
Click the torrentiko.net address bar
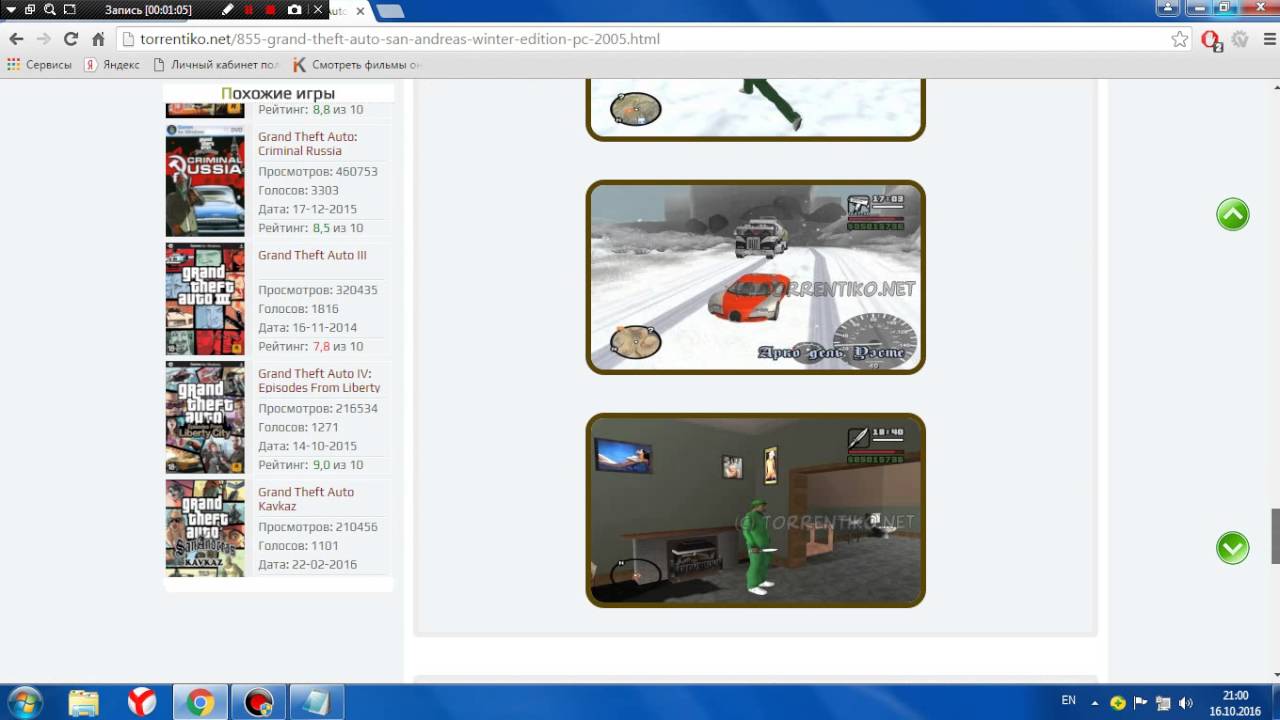click(x=640, y=39)
